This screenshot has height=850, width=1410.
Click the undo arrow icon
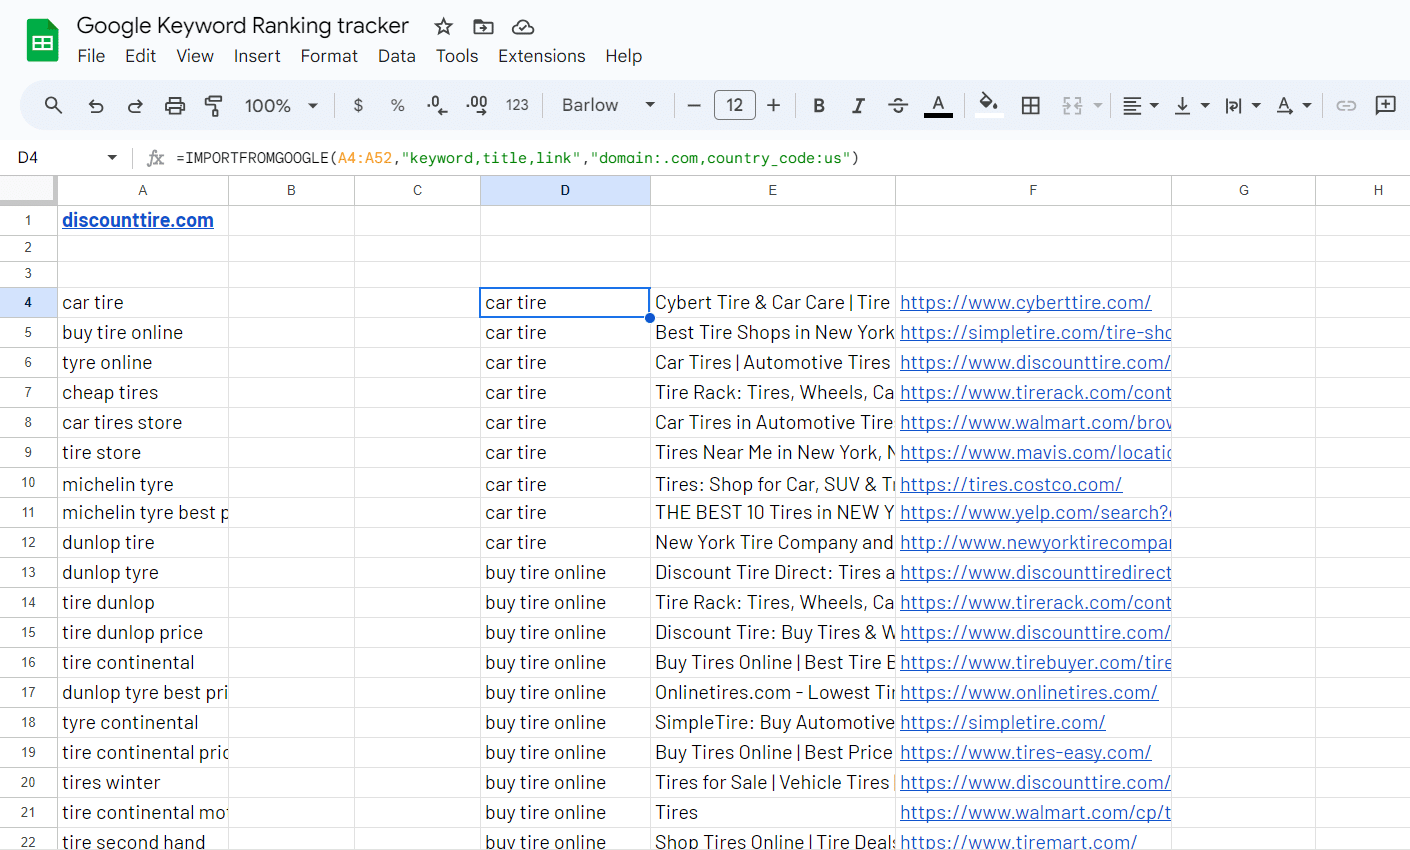(x=96, y=106)
